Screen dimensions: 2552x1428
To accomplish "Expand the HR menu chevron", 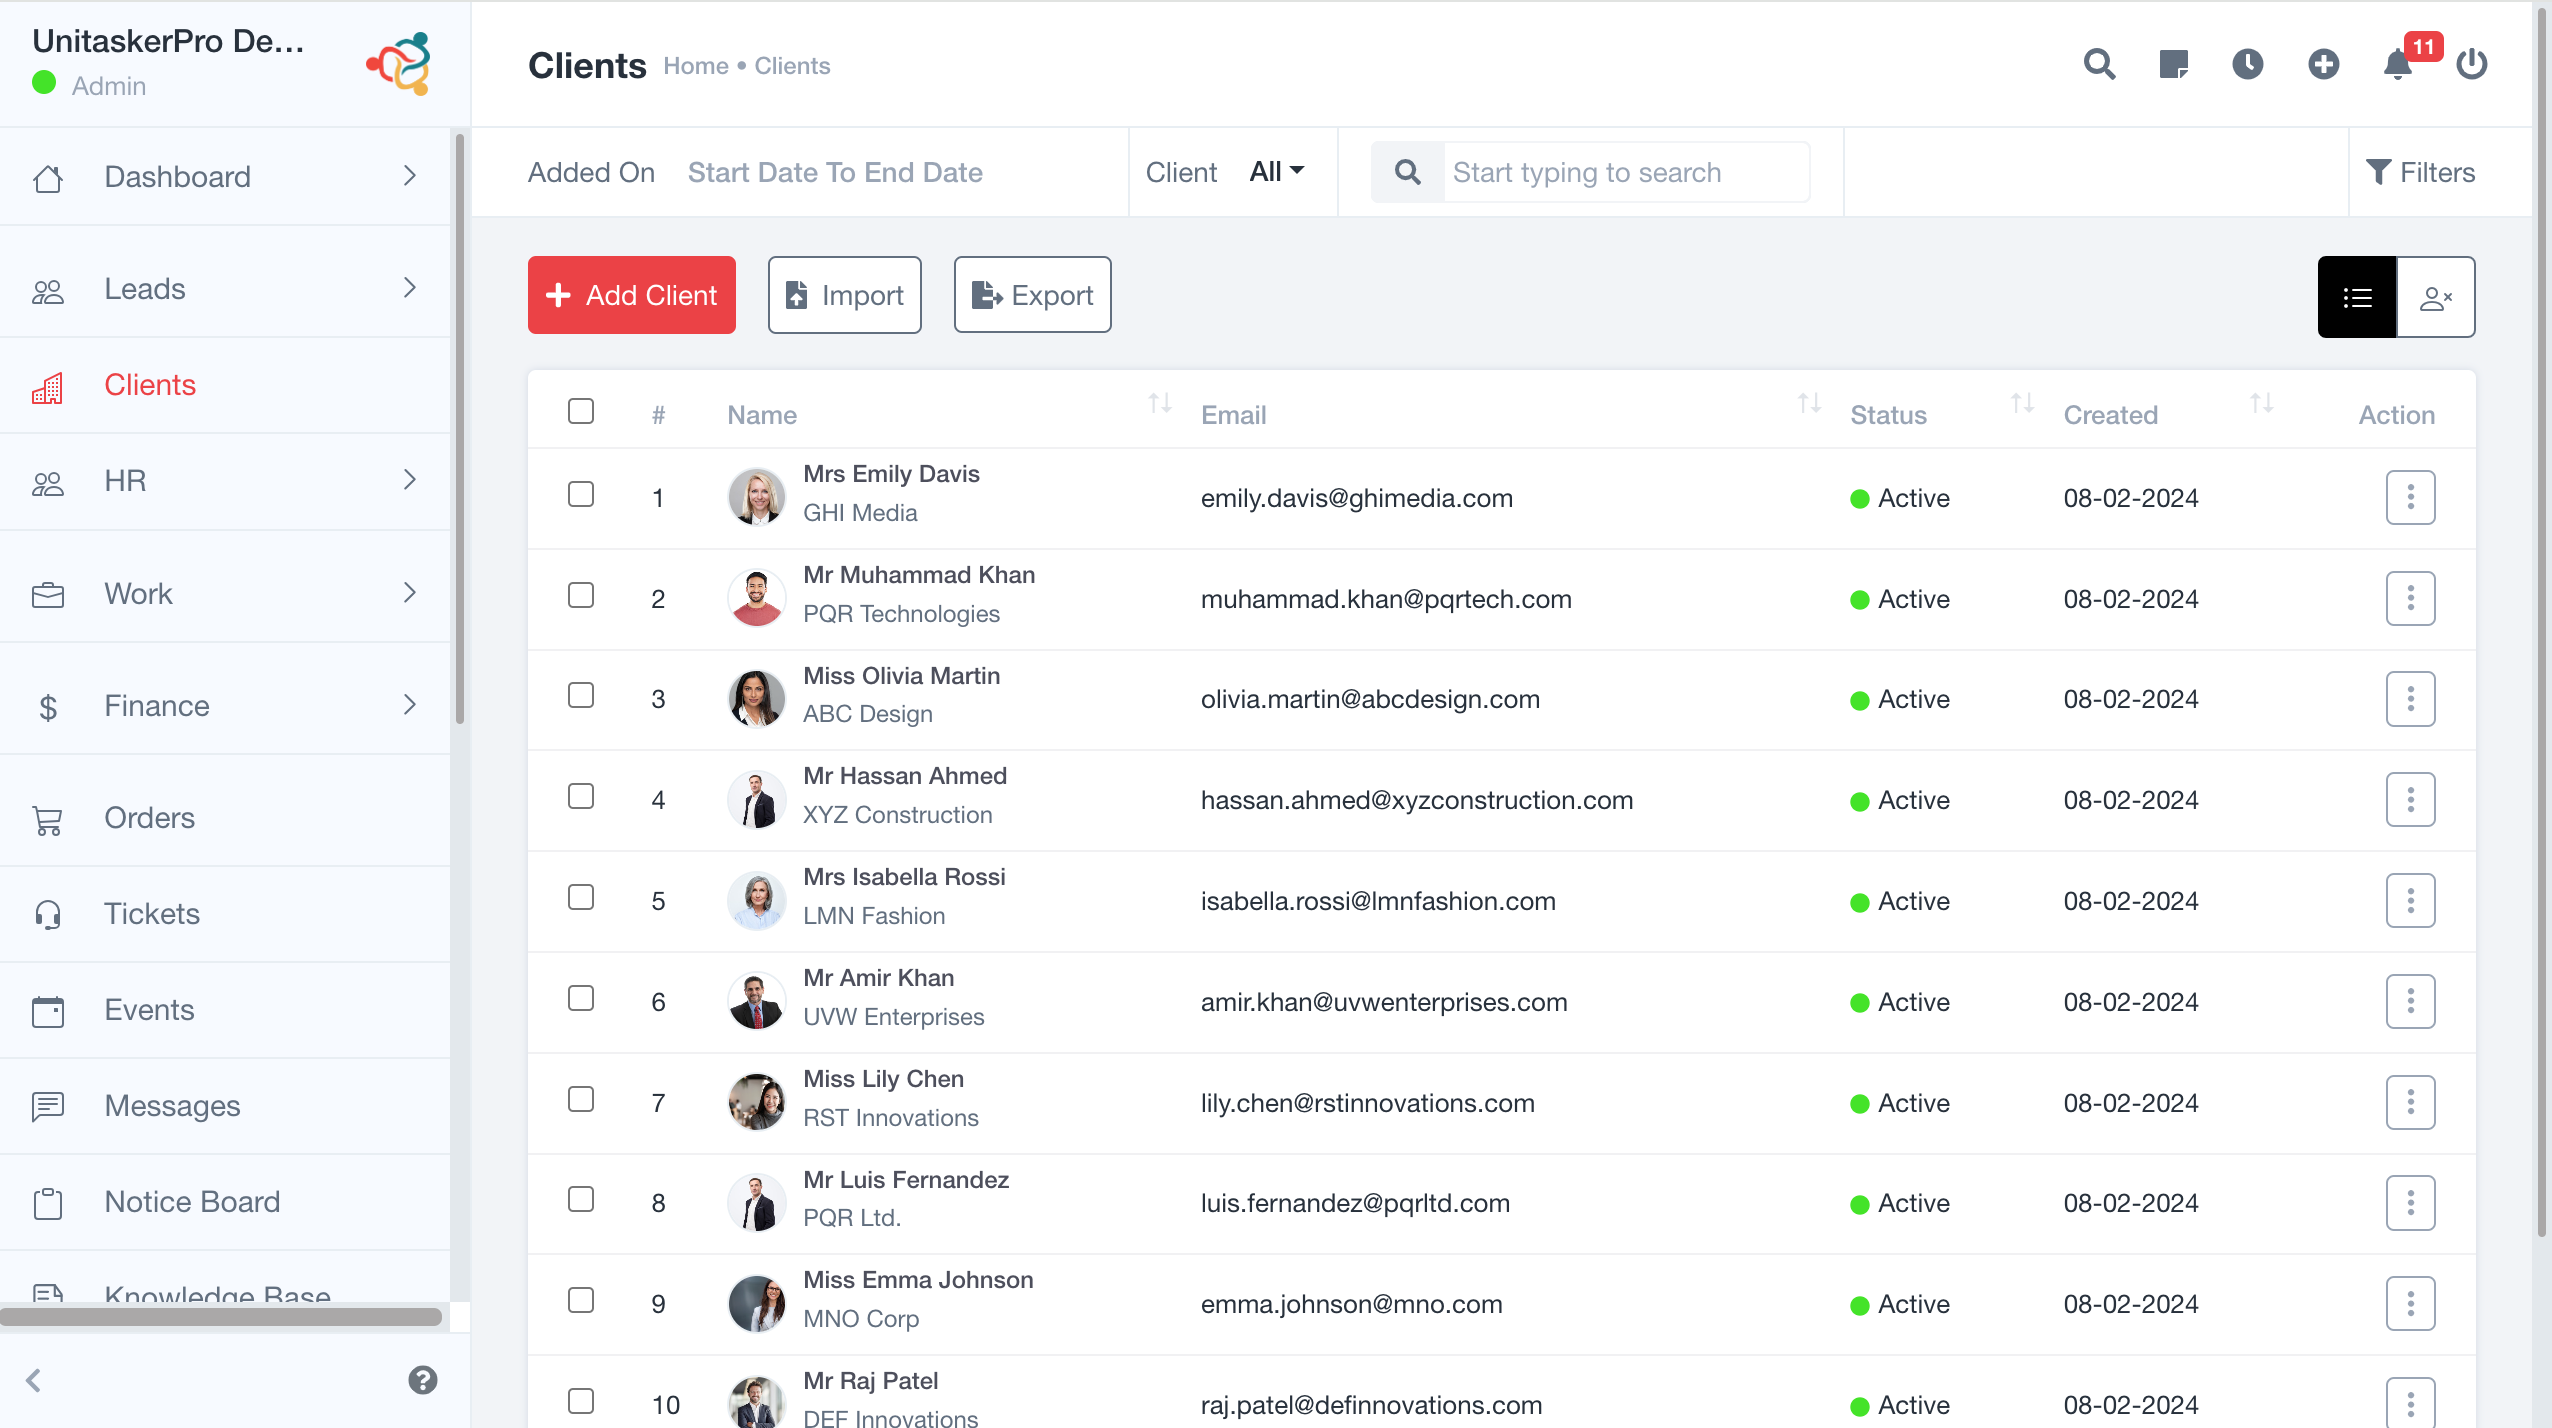I will click(409, 480).
